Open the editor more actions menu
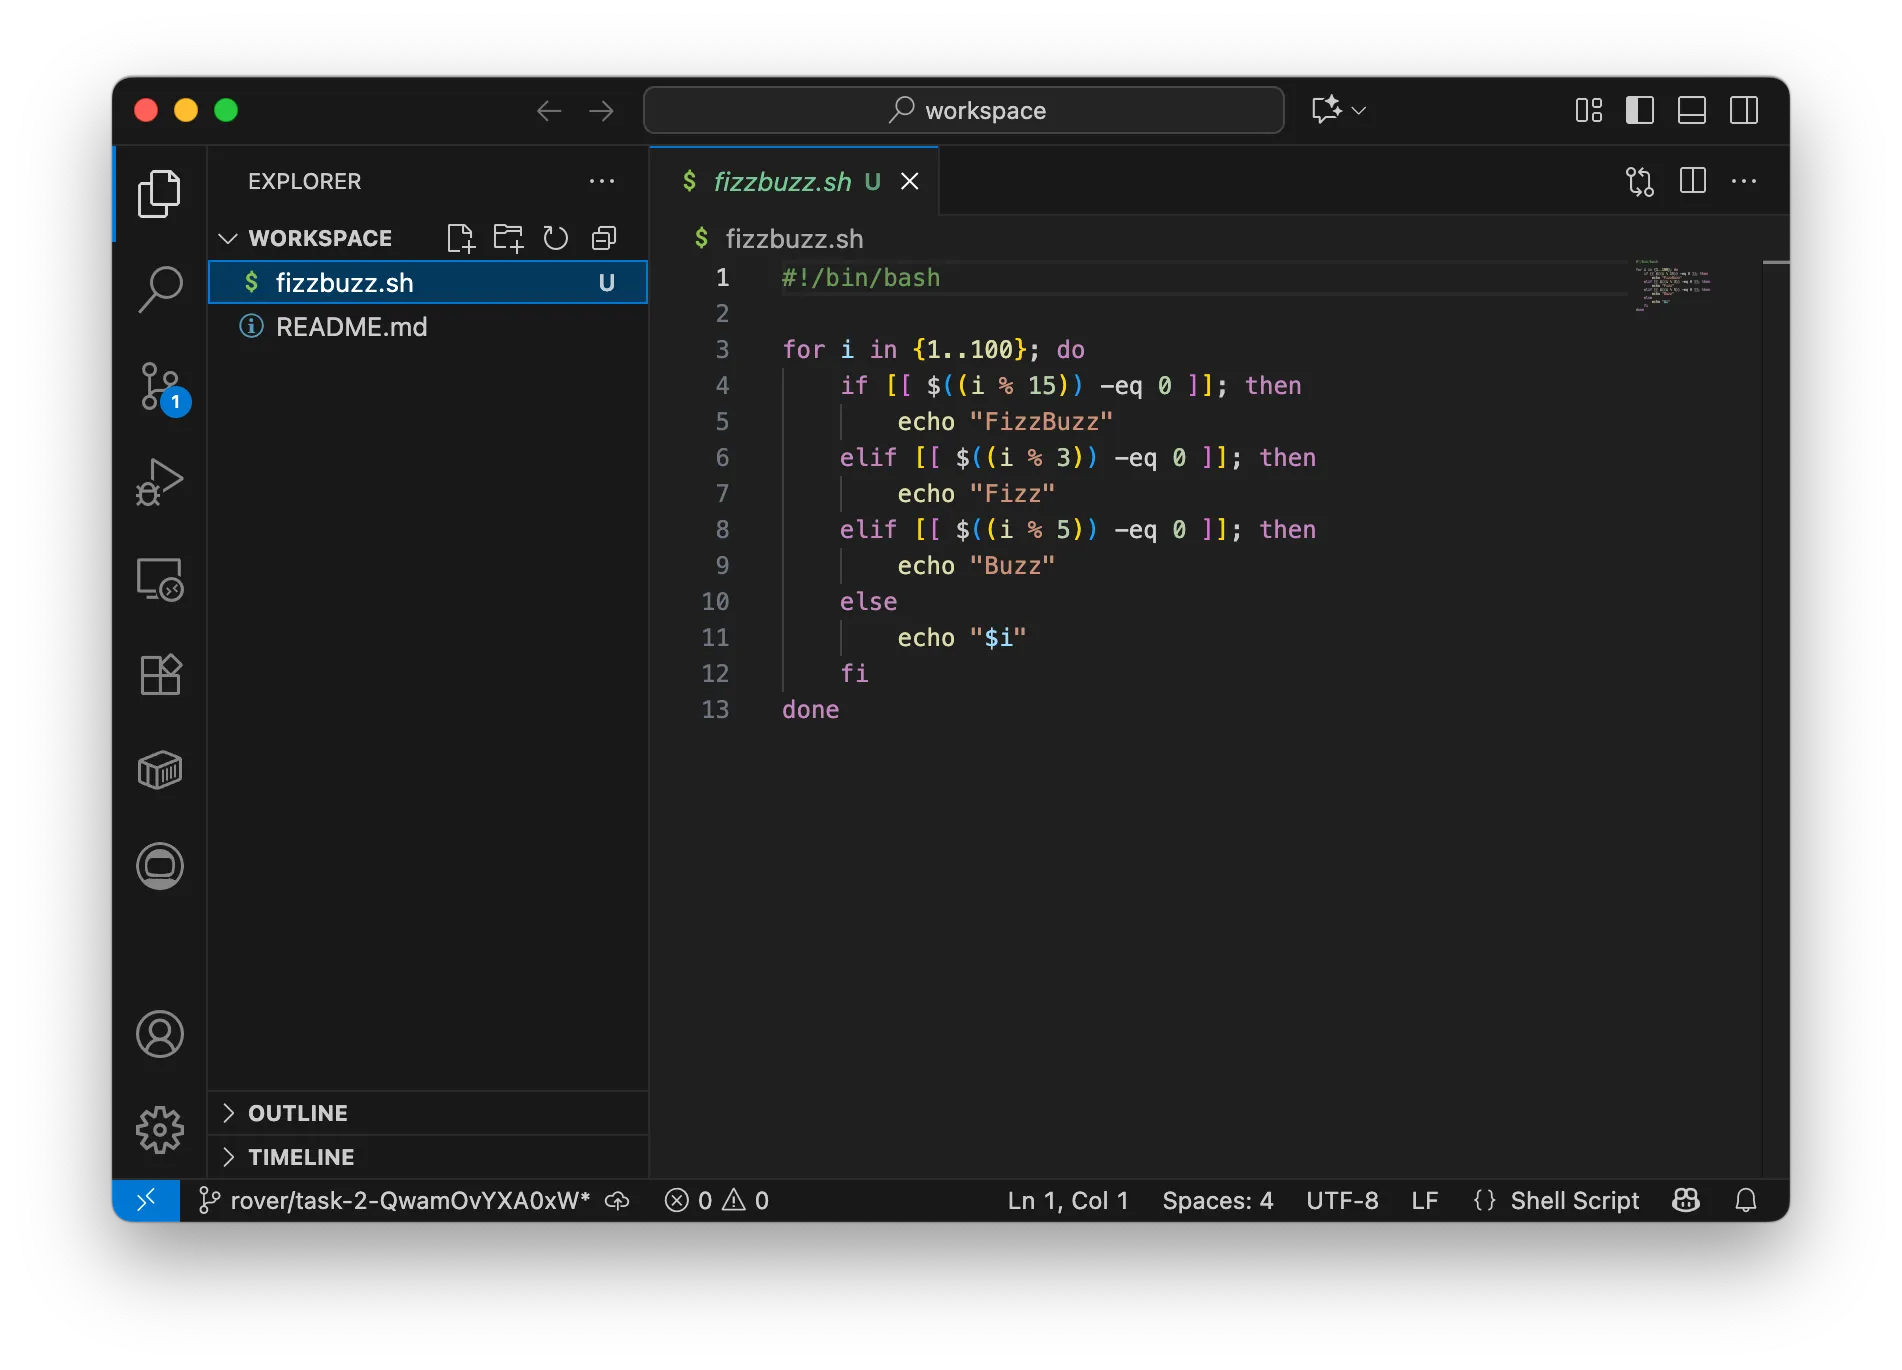 coord(1745,181)
